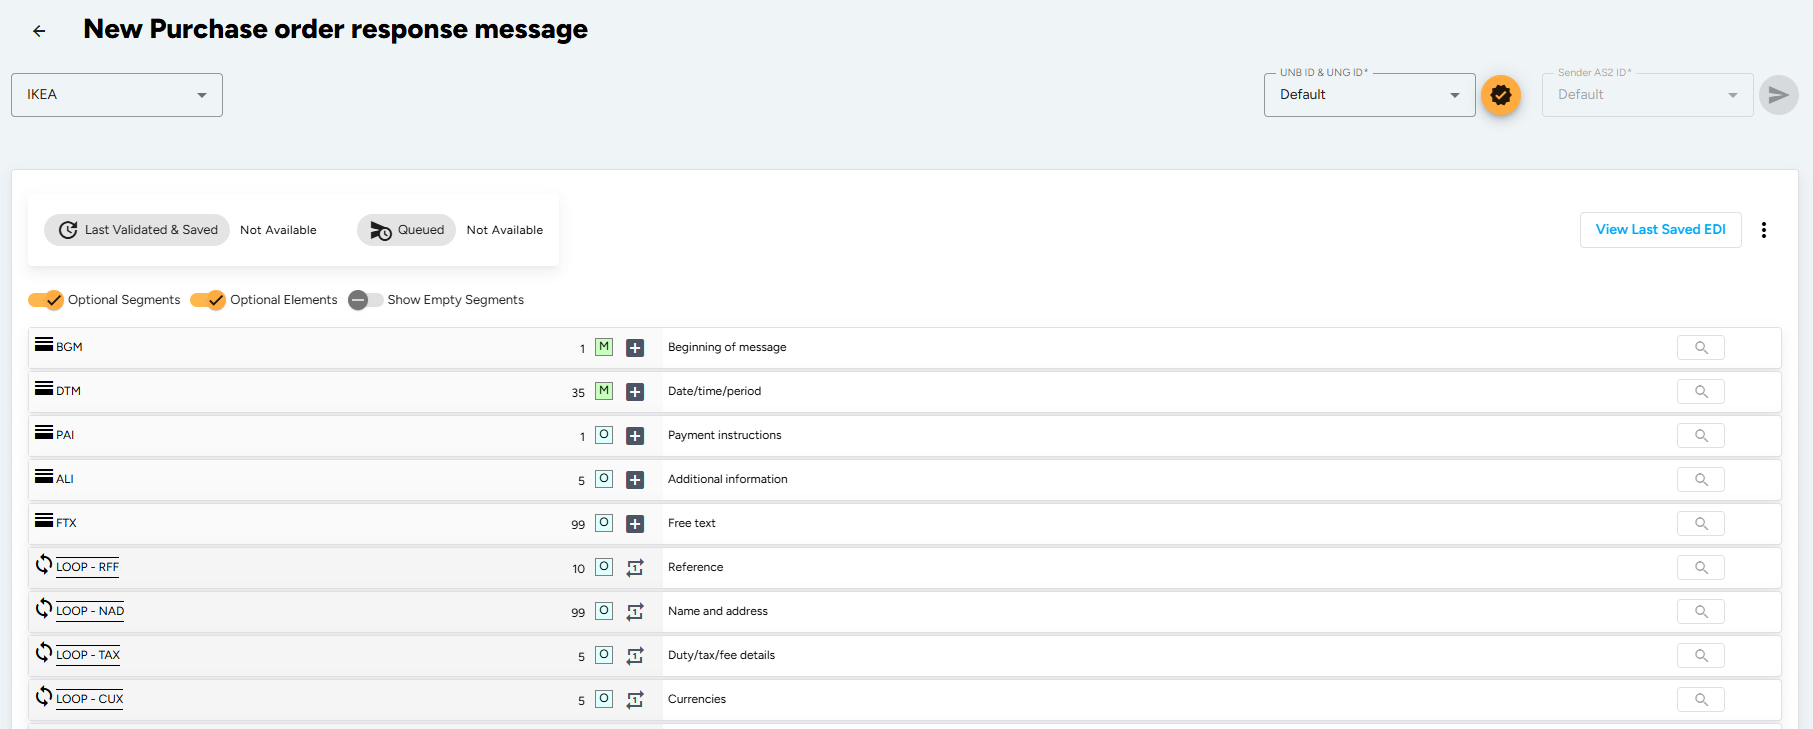Expand the LOOP - RFF loop icon
Image resolution: width=1813 pixels, height=729 pixels.
click(x=44, y=564)
